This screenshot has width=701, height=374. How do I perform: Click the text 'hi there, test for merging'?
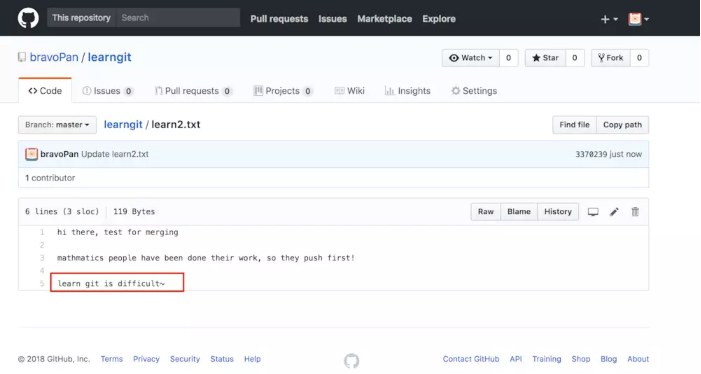pos(118,232)
